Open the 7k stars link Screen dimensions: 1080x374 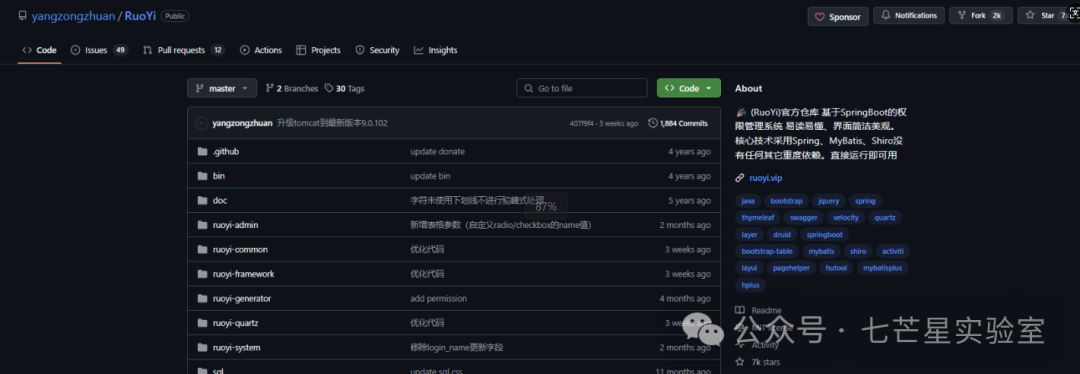[x=758, y=362]
